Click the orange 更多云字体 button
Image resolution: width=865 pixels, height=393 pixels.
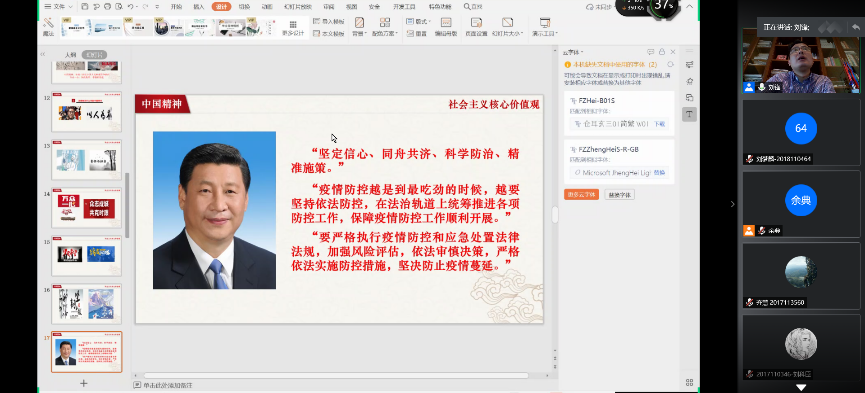(x=581, y=194)
